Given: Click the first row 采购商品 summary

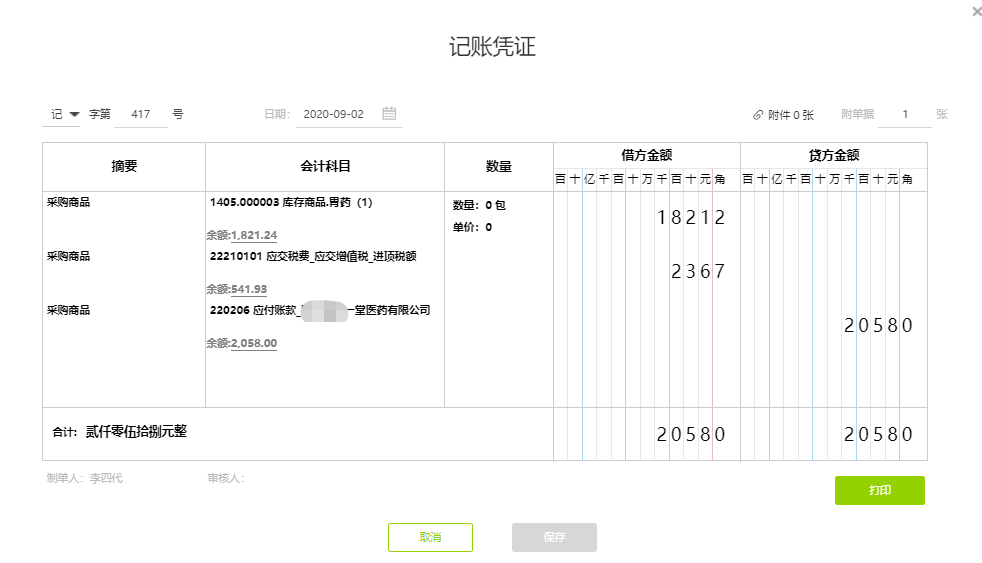Looking at the screenshot, I should coord(69,202).
